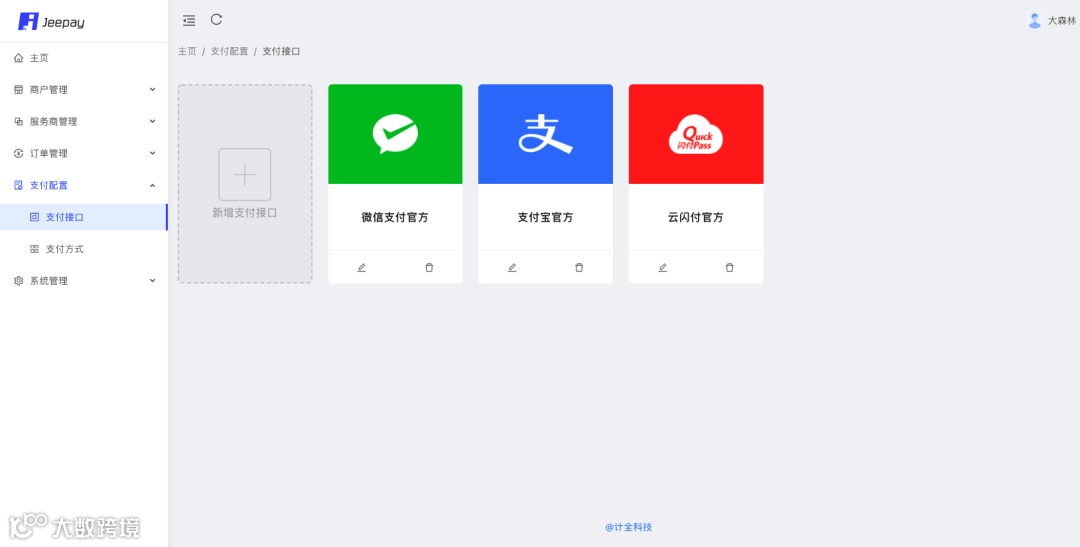Collapse sidebar with the menu fold icon
This screenshot has height=547, width=1080.
point(189,21)
